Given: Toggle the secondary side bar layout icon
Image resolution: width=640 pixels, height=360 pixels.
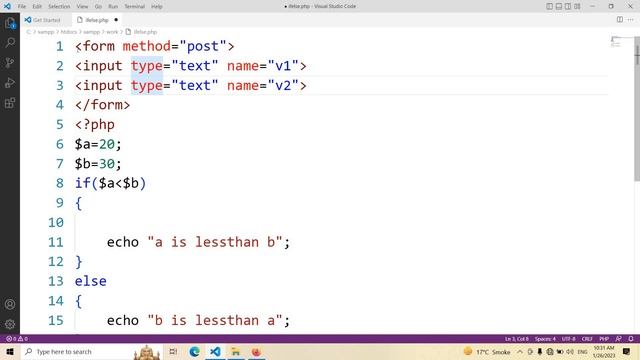Looking at the screenshot, I should pyautogui.click(x=568, y=6).
